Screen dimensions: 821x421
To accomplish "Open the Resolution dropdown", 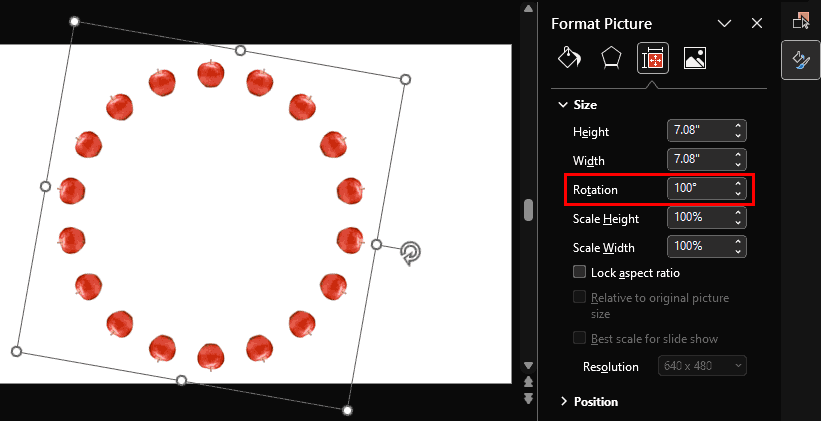I will pyautogui.click(x=702, y=366).
